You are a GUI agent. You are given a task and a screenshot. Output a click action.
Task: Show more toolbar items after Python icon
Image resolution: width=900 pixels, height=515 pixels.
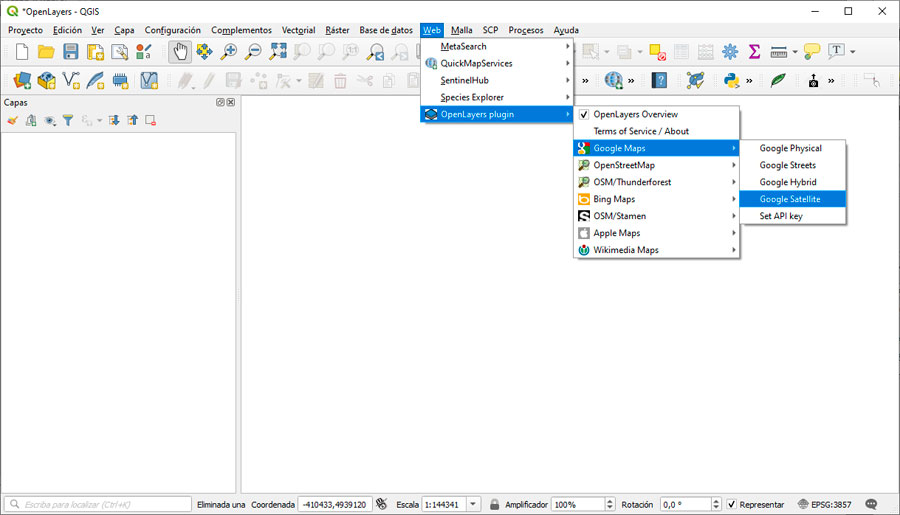749,81
